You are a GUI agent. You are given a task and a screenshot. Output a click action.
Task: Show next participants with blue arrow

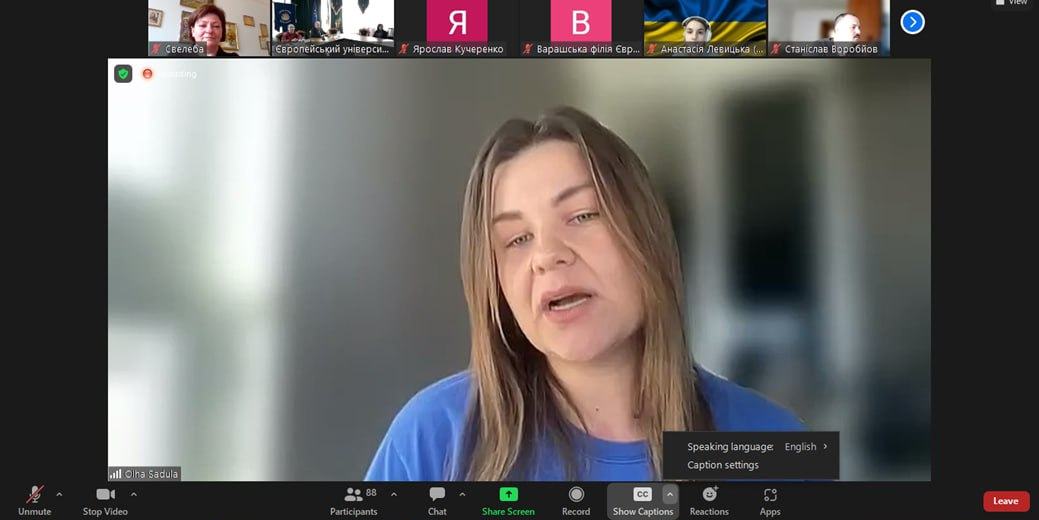pyautogui.click(x=912, y=22)
